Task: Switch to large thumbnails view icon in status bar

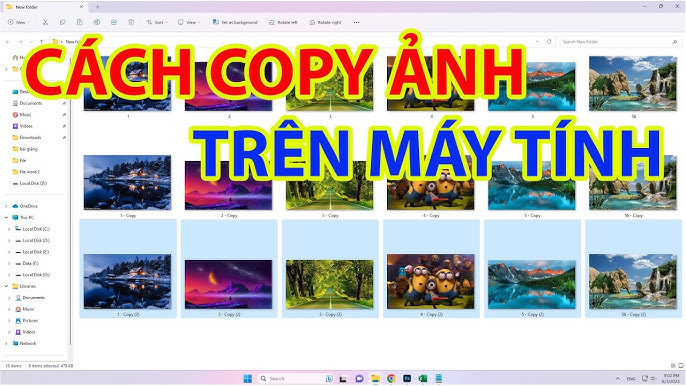Action: pyautogui.click(x=681, y=365)
